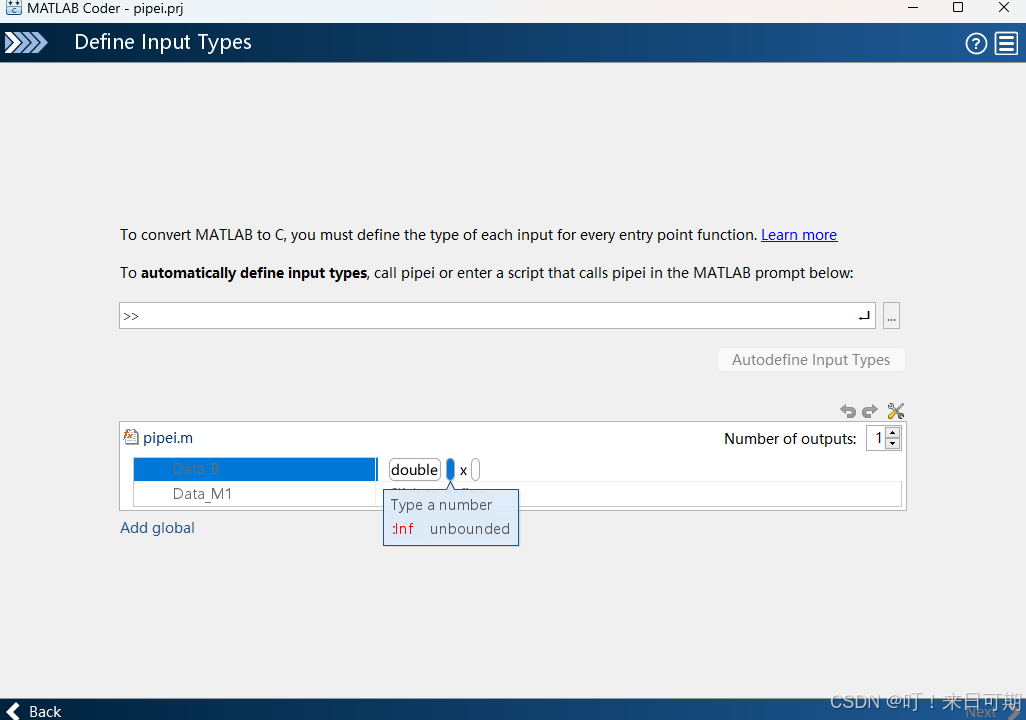The height and width of the screenshot is (720, 1026).
Task: Close the MATLAB Coder window
Action: (1004, 8)
